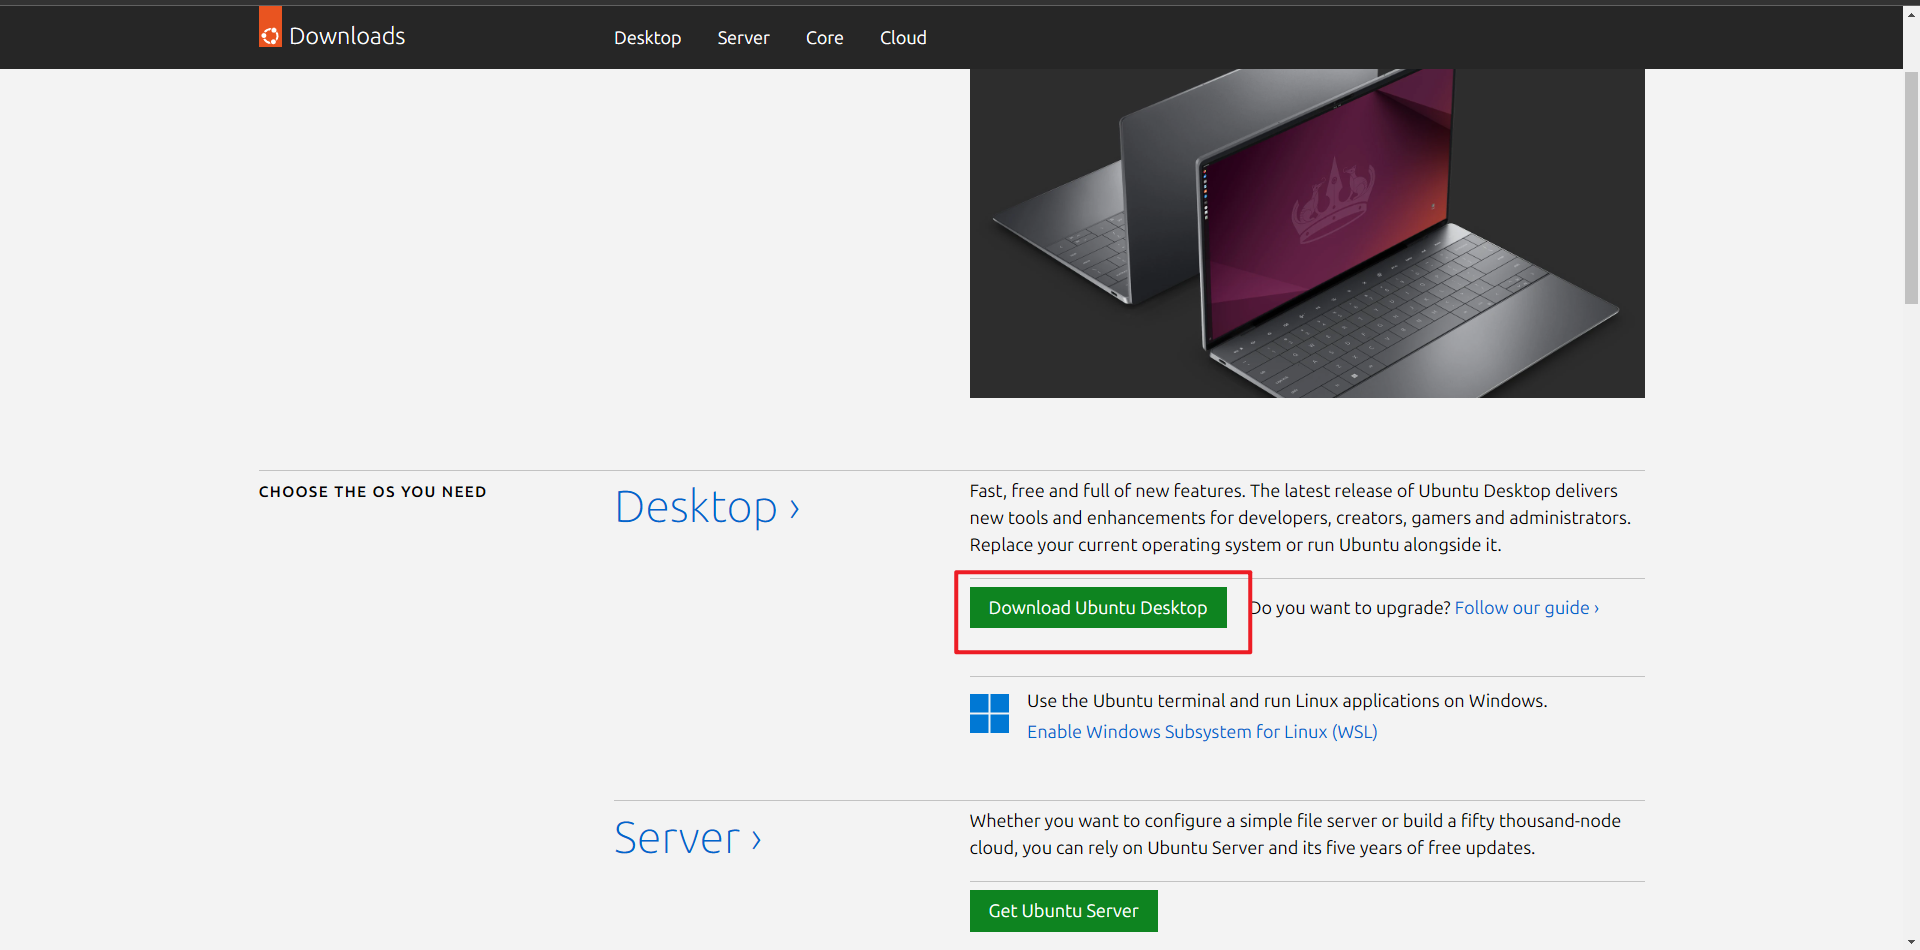Click the laptops promotional image

pos(1306,232)
